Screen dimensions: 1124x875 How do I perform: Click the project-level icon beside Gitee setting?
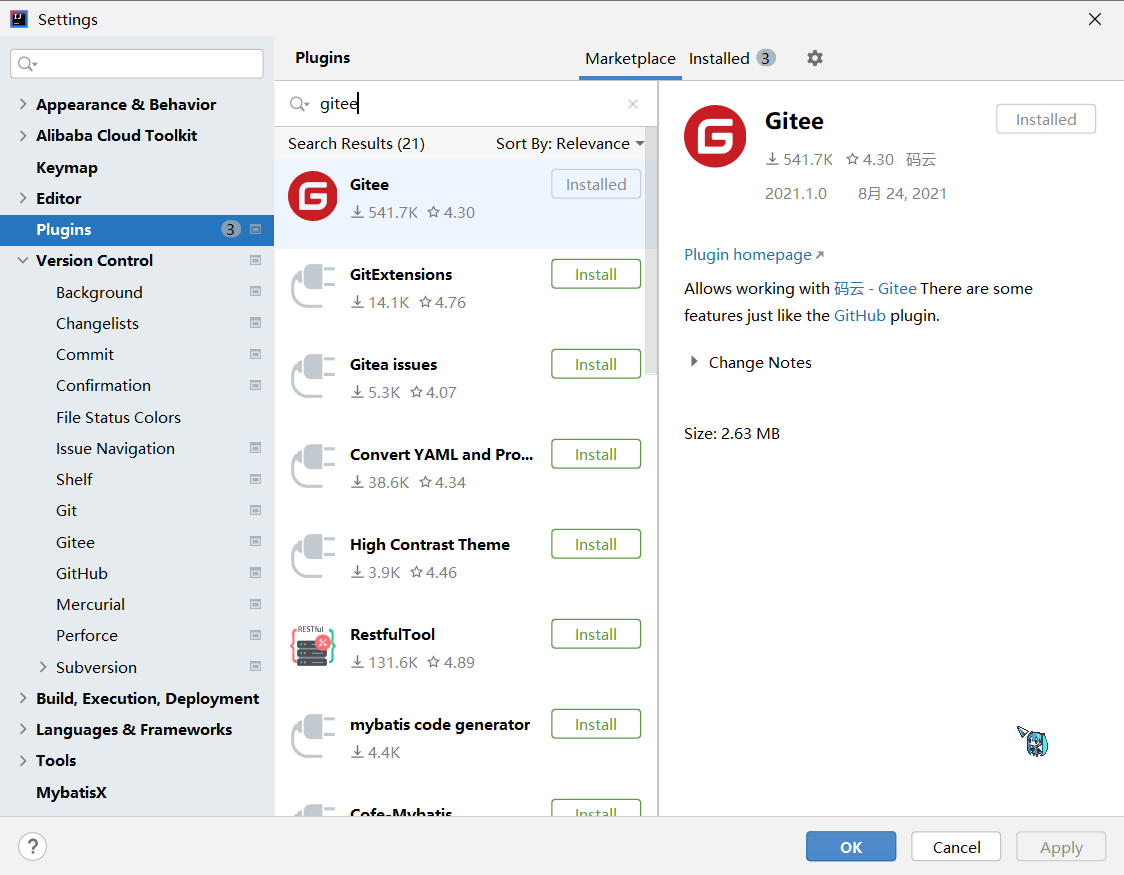coord(255,542)
